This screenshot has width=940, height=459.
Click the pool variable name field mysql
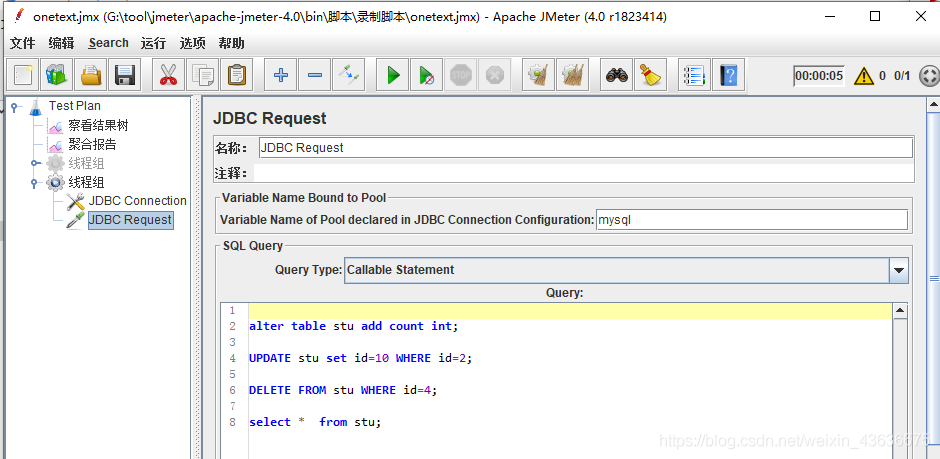click(x=752, y=220)
